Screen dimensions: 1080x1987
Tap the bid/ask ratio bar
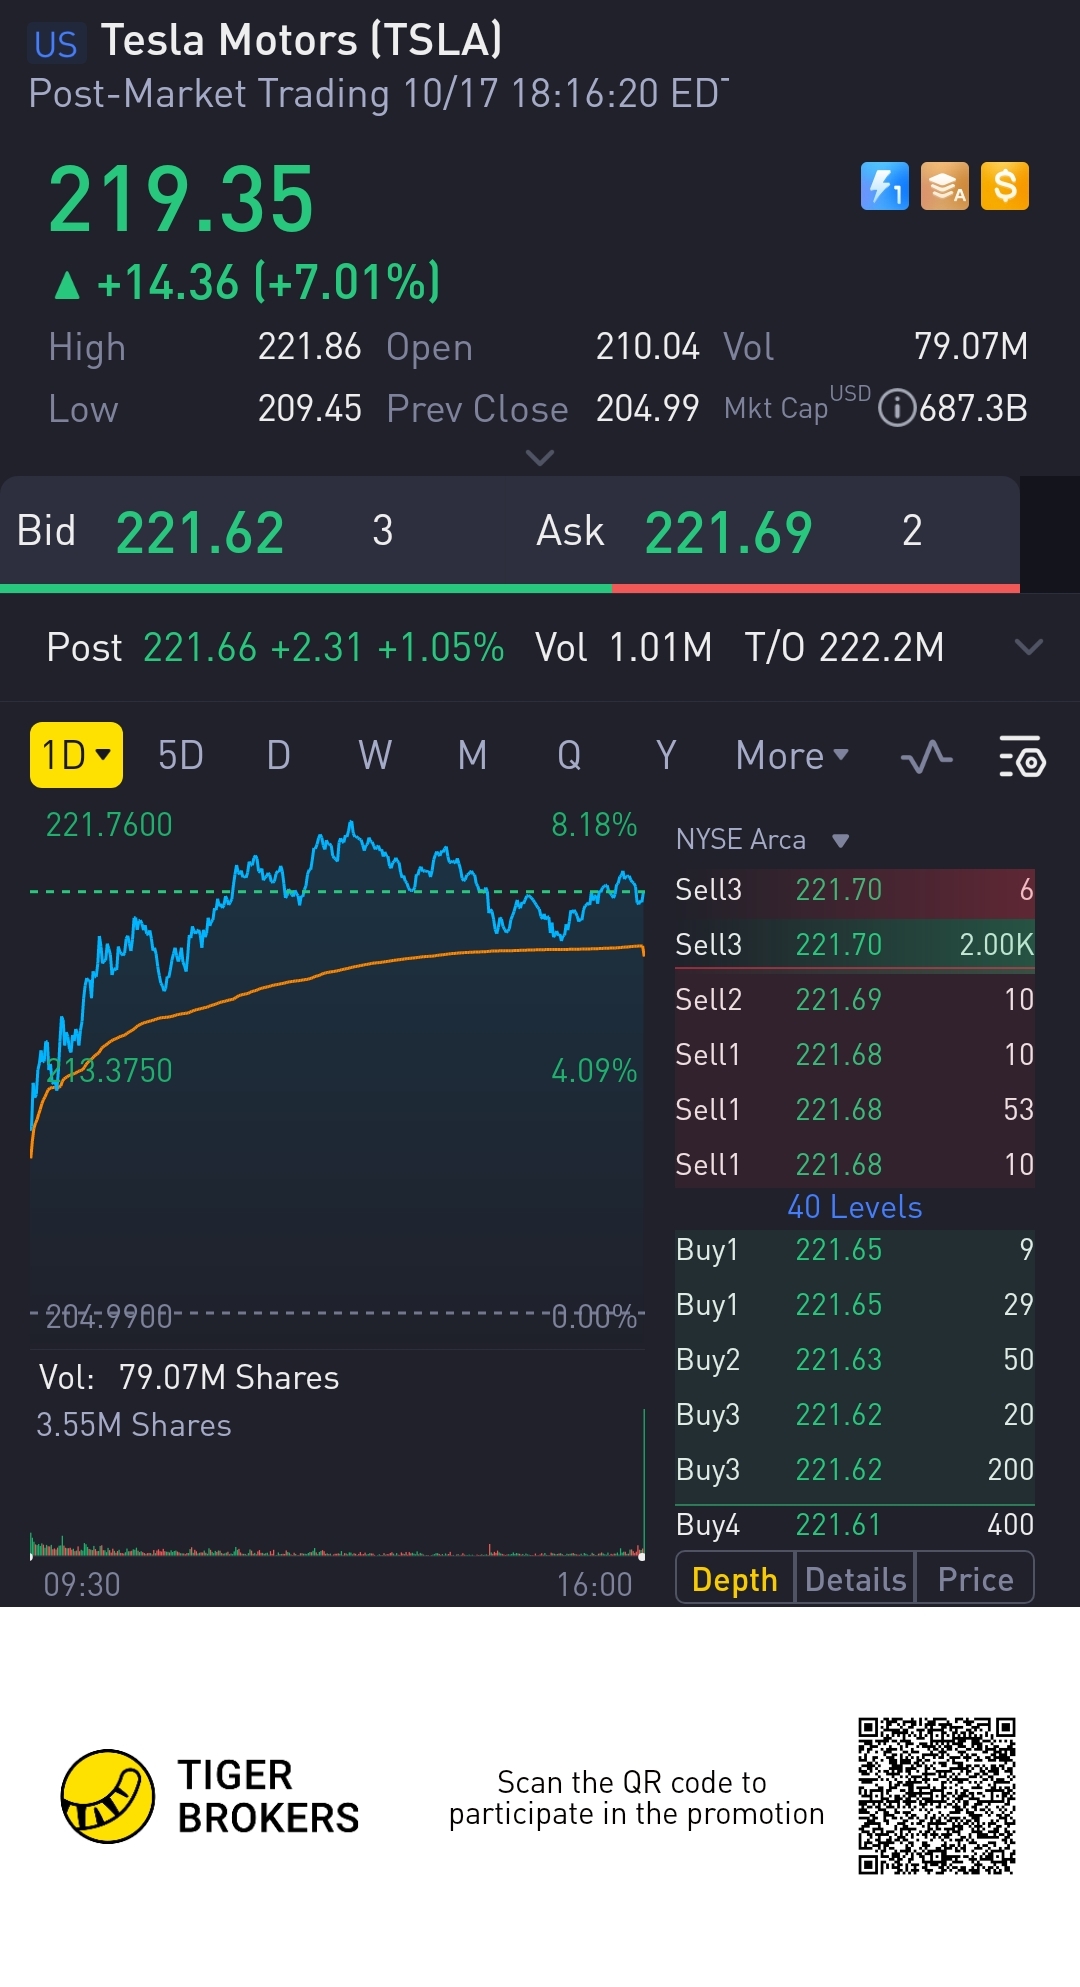coord(510,588)
